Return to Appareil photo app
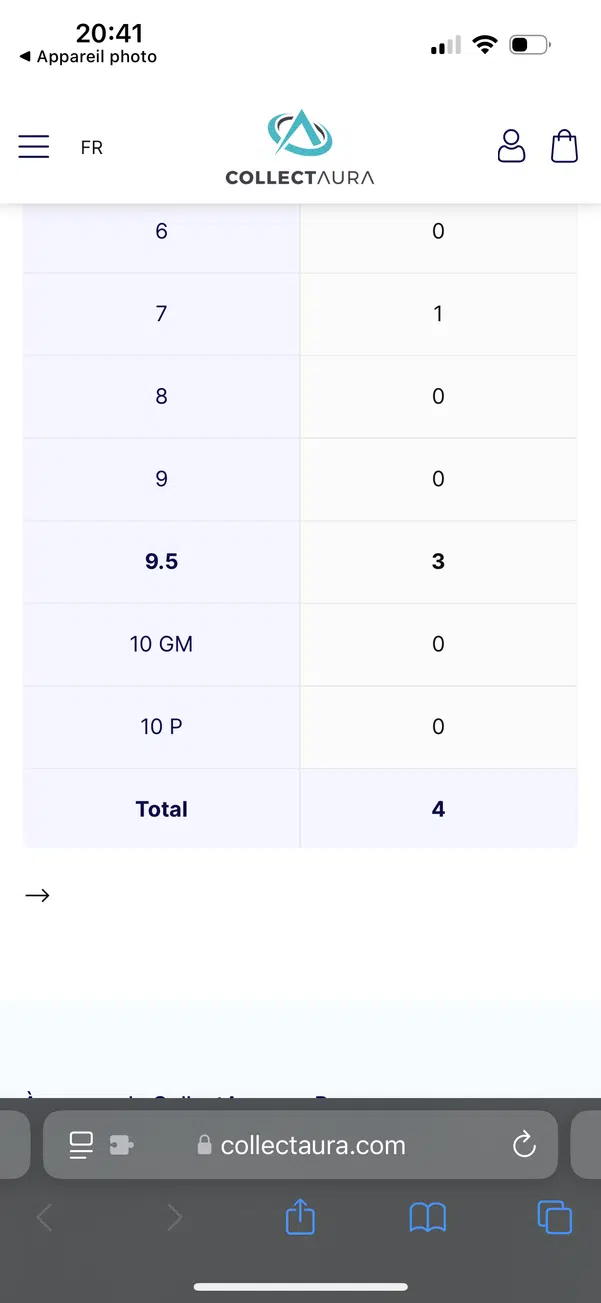The height and width of the screenshot is (1303, 601). 88,57
